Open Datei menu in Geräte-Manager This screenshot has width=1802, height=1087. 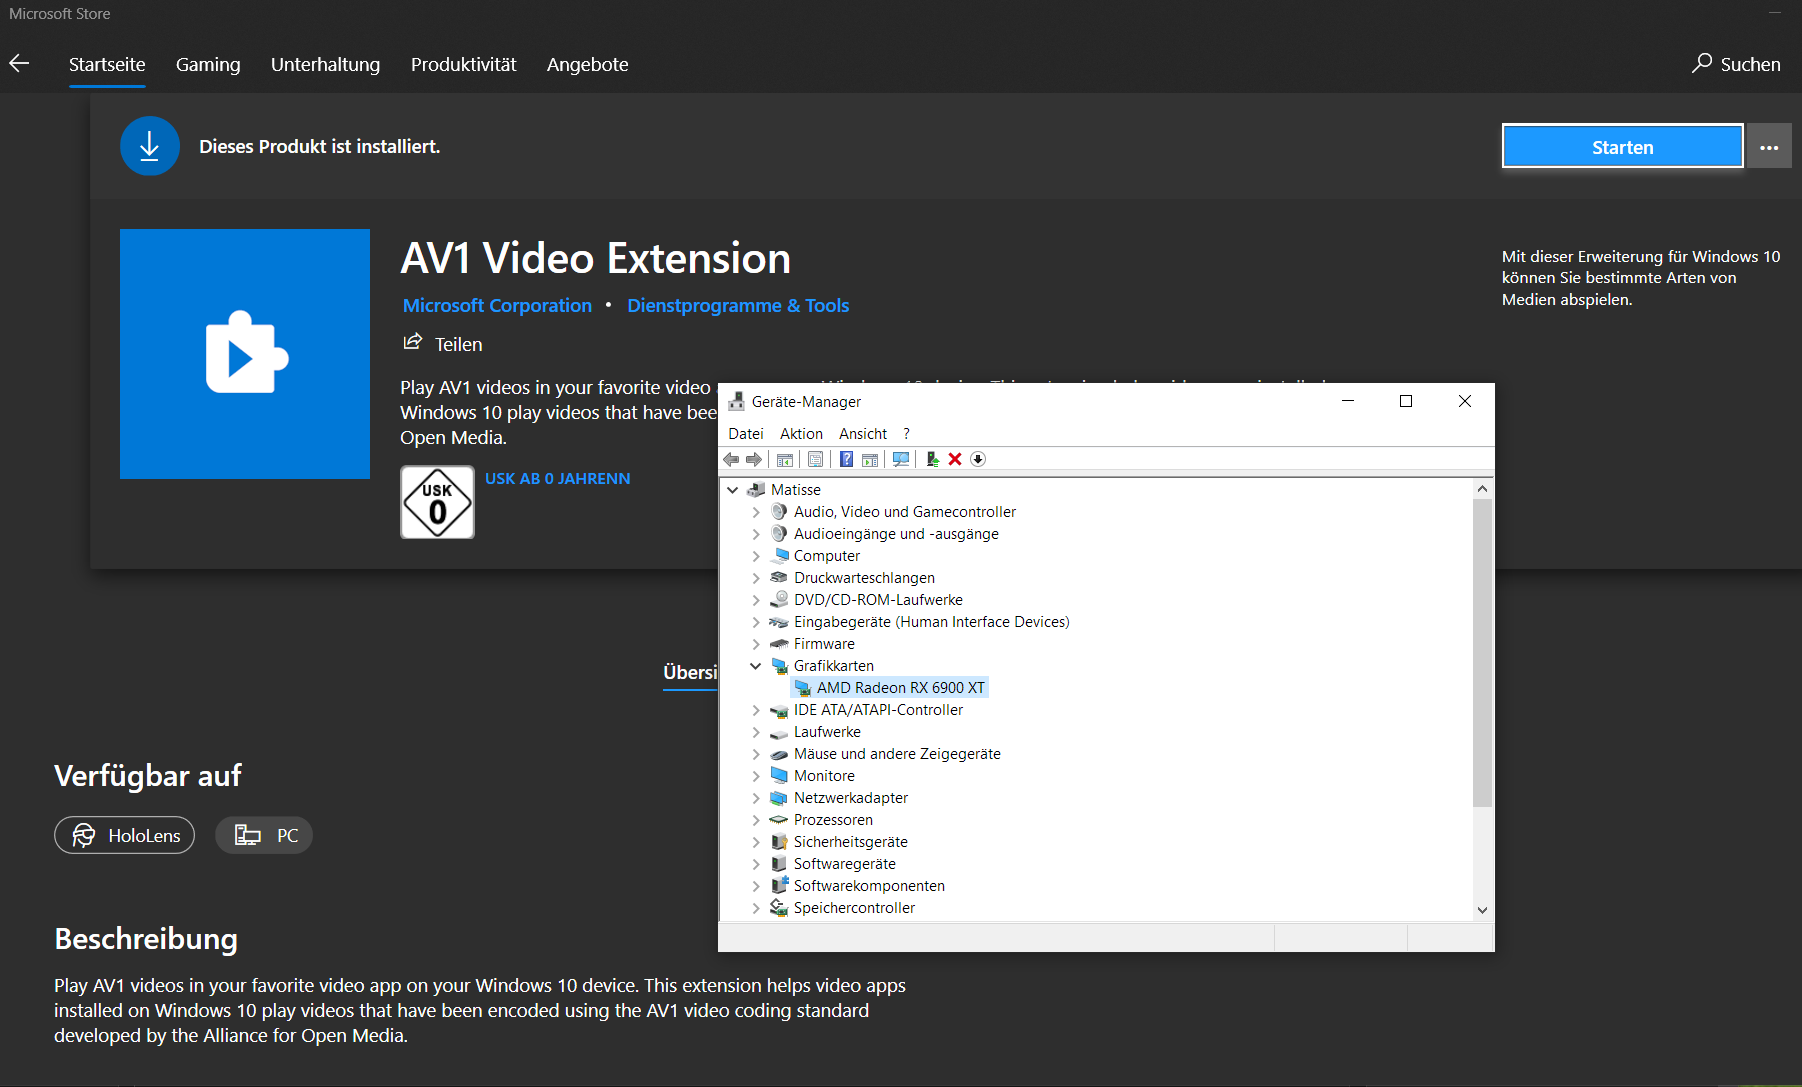[x=746, y=433]
